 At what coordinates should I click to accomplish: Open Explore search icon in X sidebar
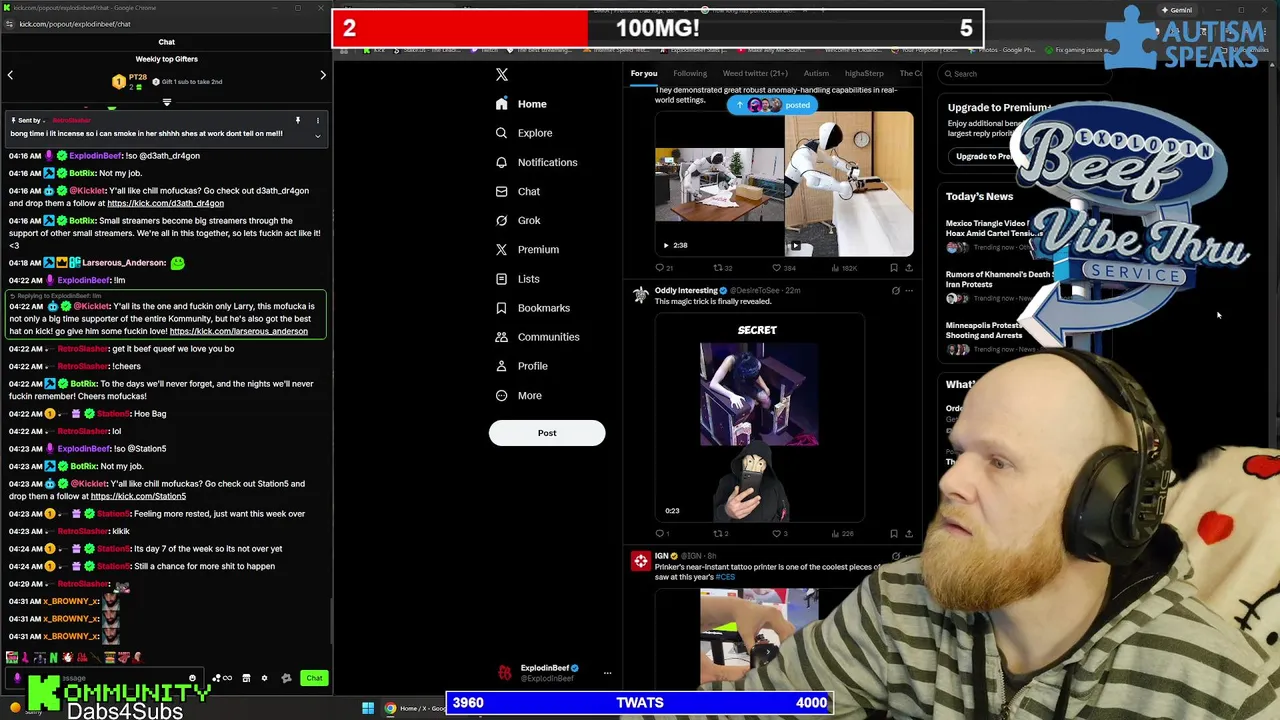pos(501,133)
